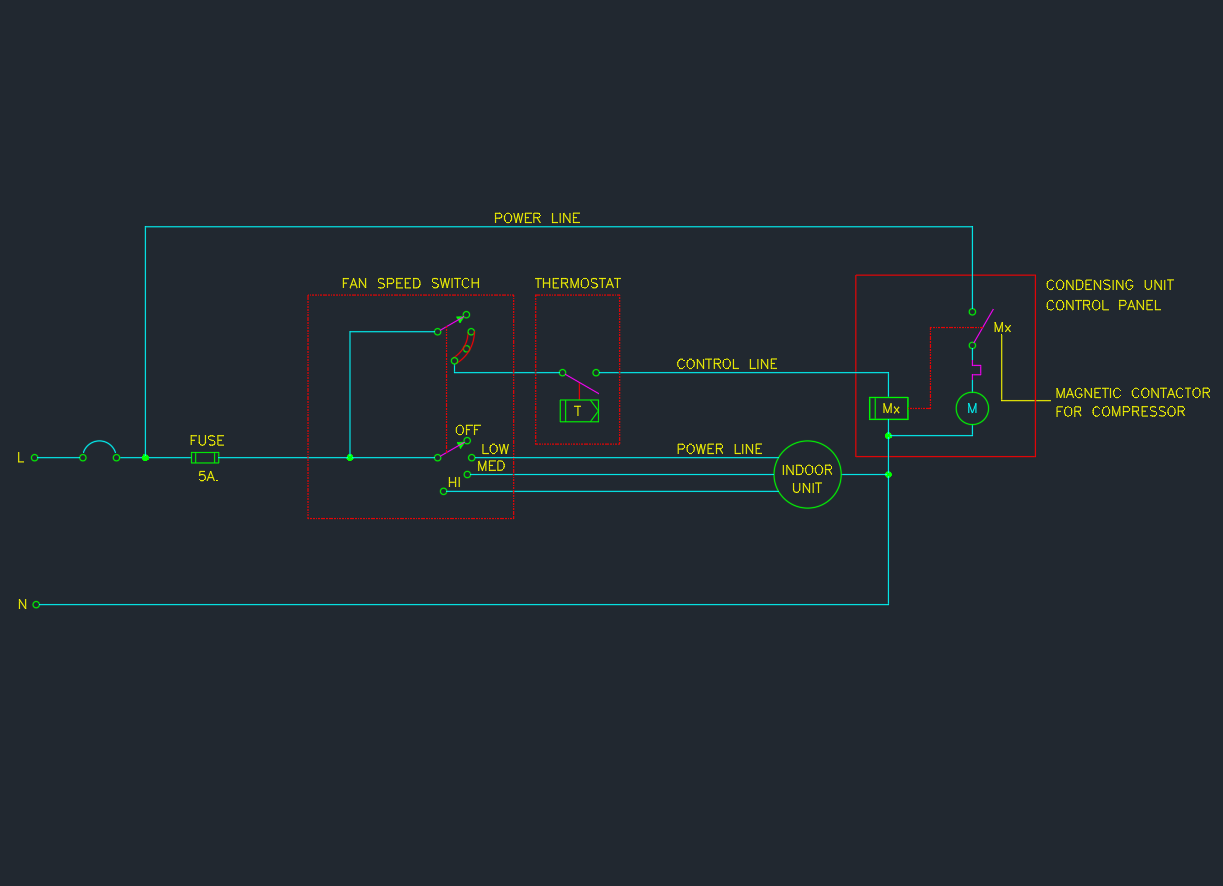The width and height of the screenshot is (1223, 886).
Task: Select the MED terminal circle
Action: point(467,474)
